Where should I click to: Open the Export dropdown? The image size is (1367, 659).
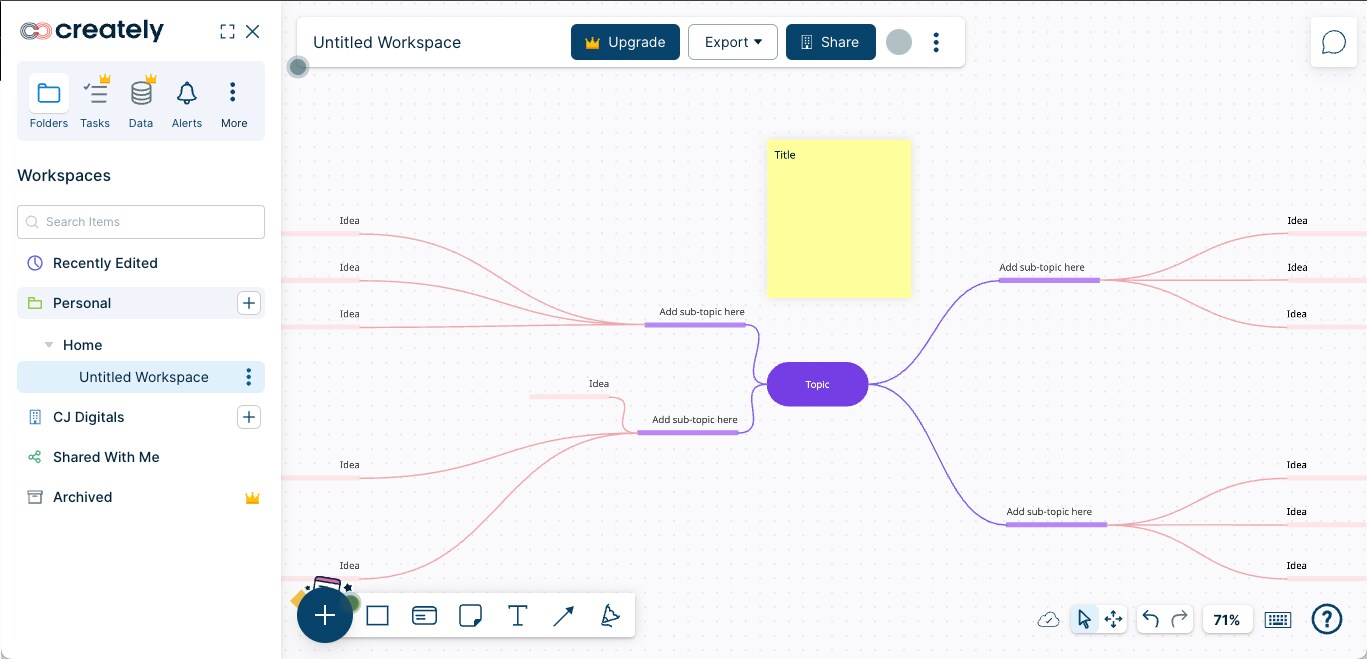click(733, 42)
